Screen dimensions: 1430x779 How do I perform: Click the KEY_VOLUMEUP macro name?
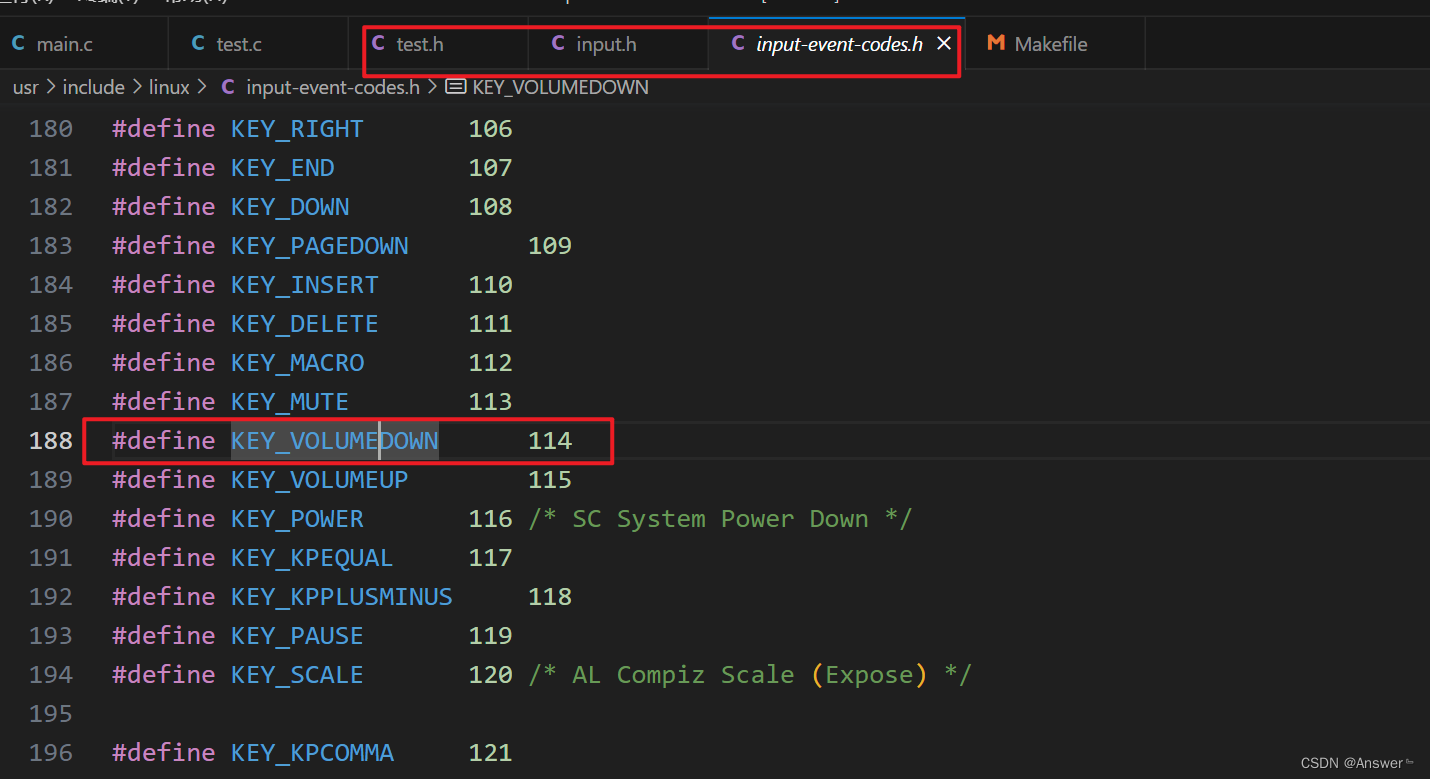320,480
